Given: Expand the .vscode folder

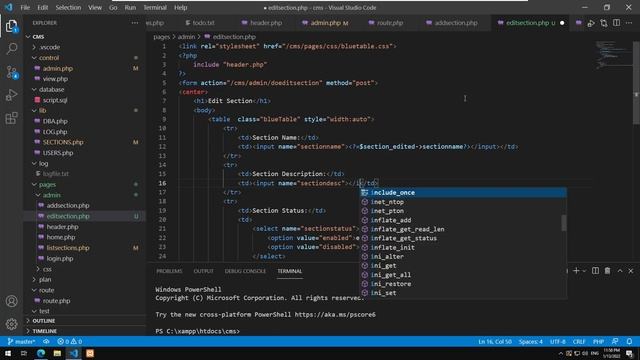Looking at the screenshot, I should point(49,47).
